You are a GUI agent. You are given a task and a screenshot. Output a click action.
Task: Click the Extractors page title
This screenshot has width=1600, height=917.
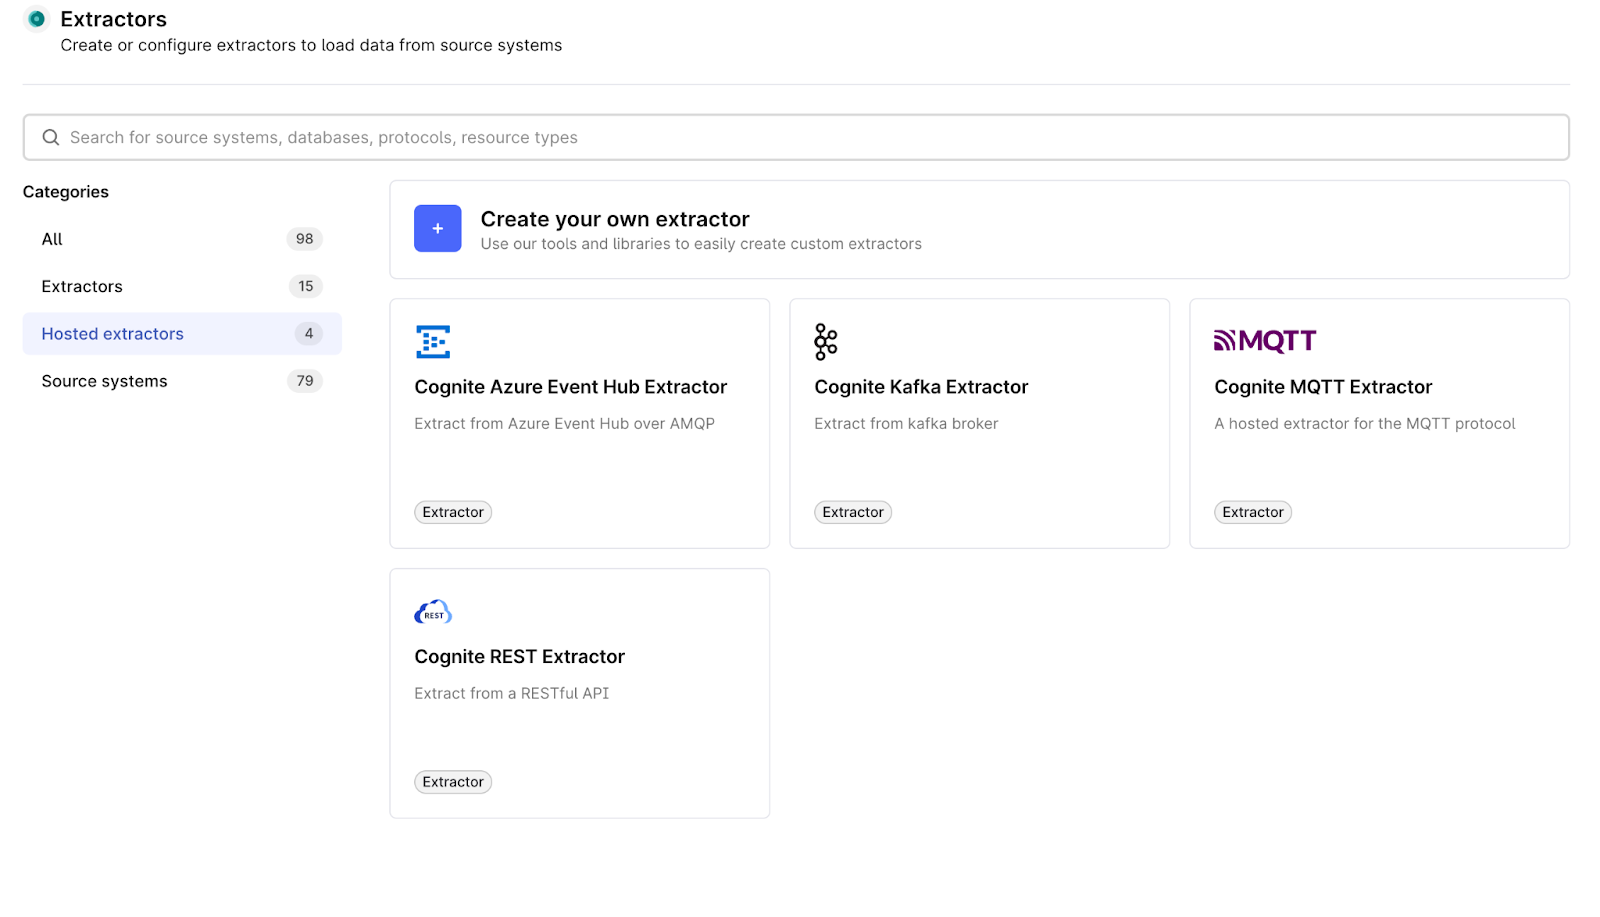point(114,19)
